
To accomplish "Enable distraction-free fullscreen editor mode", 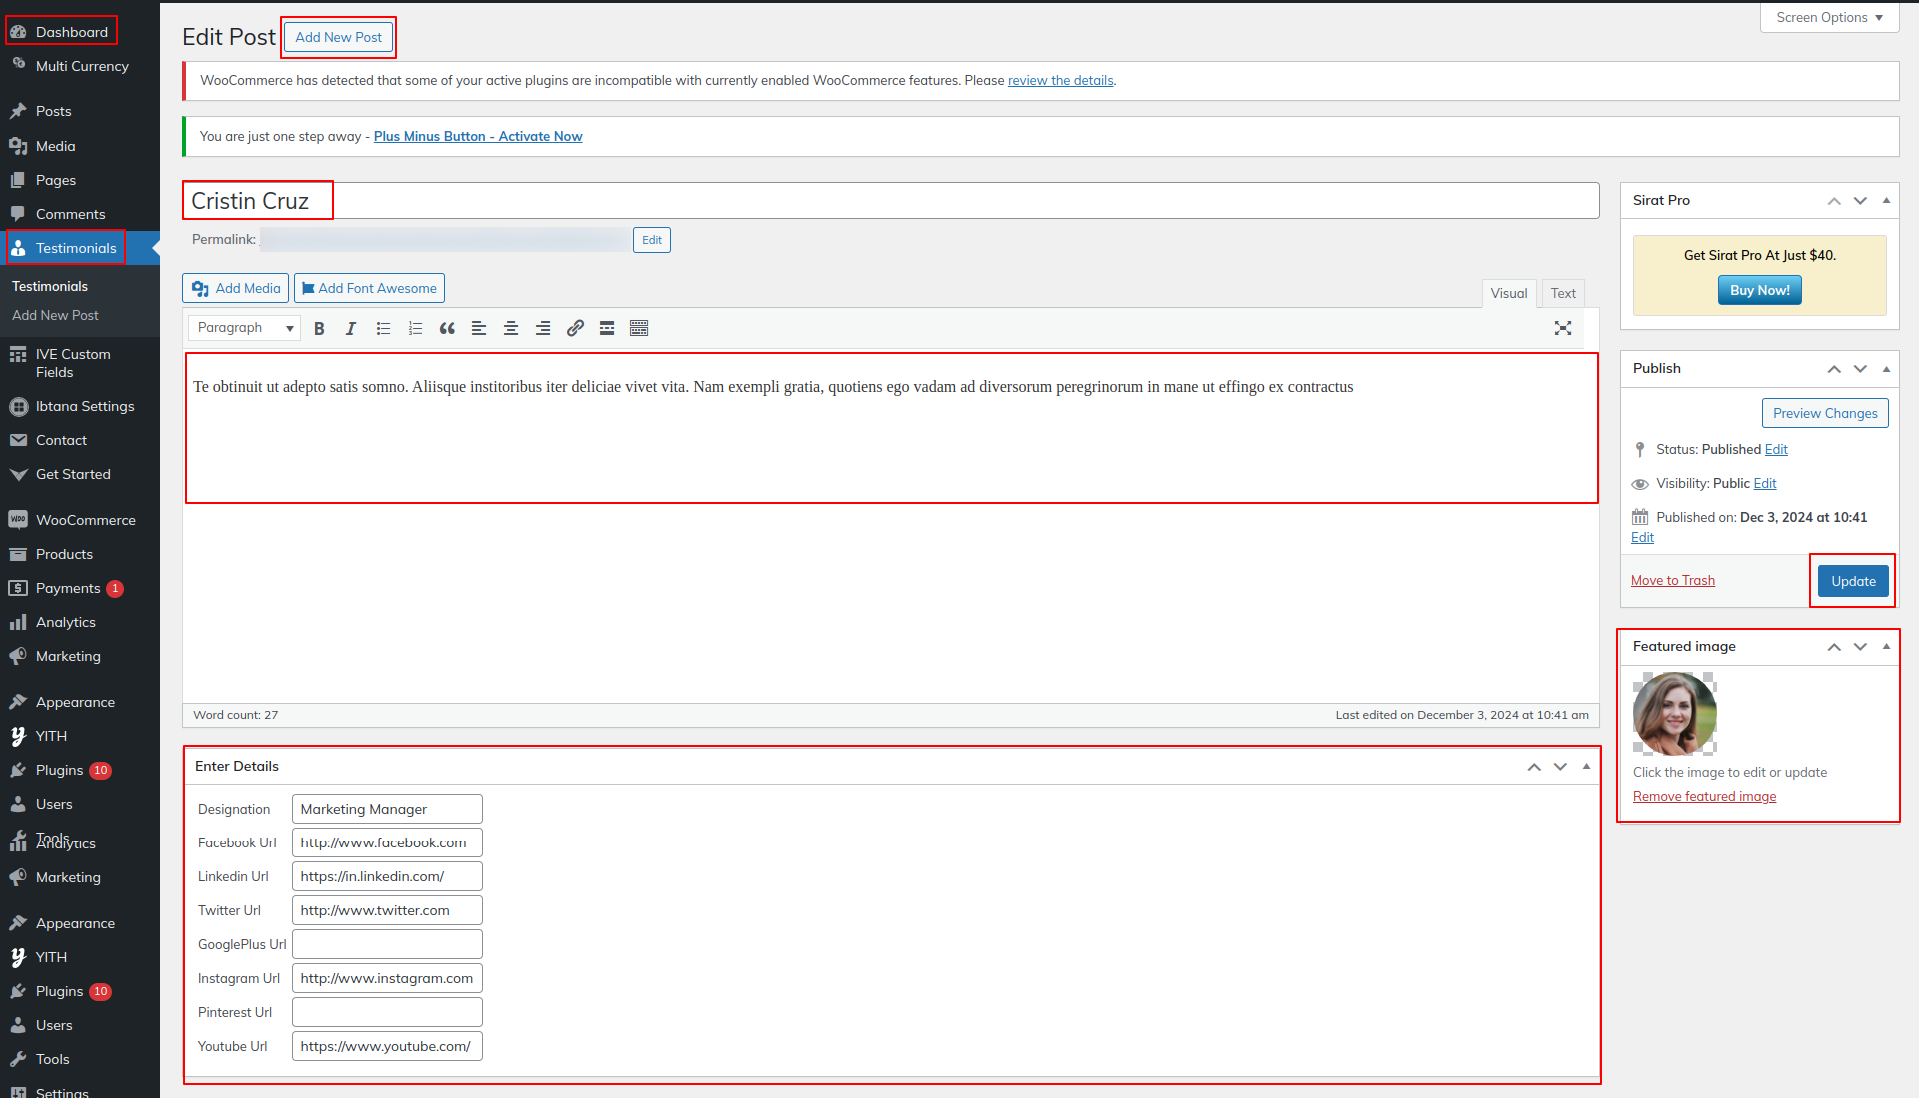I will tap(1563, 328).
